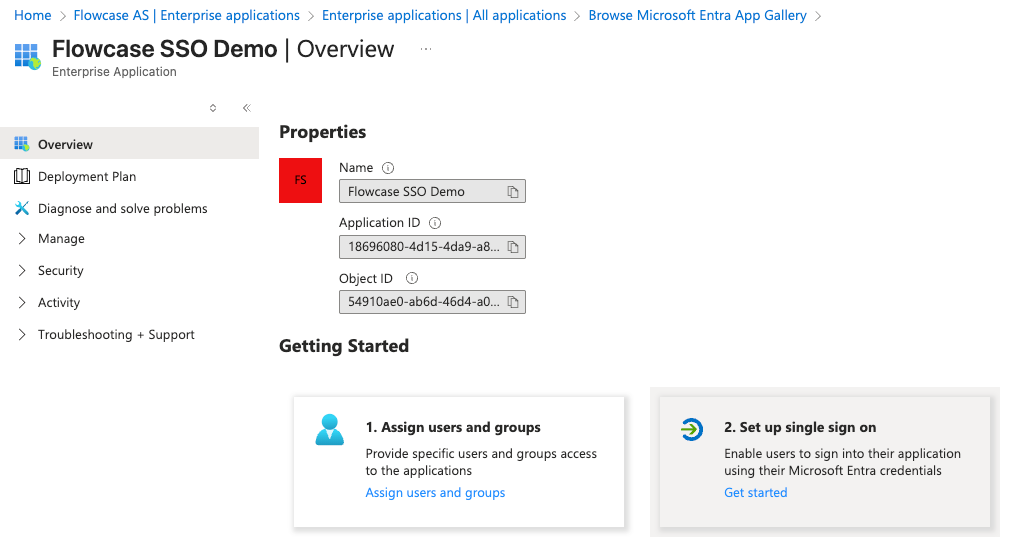Copy the Application ID icon
Viewport: 1018px width, 550px height.
513,247
